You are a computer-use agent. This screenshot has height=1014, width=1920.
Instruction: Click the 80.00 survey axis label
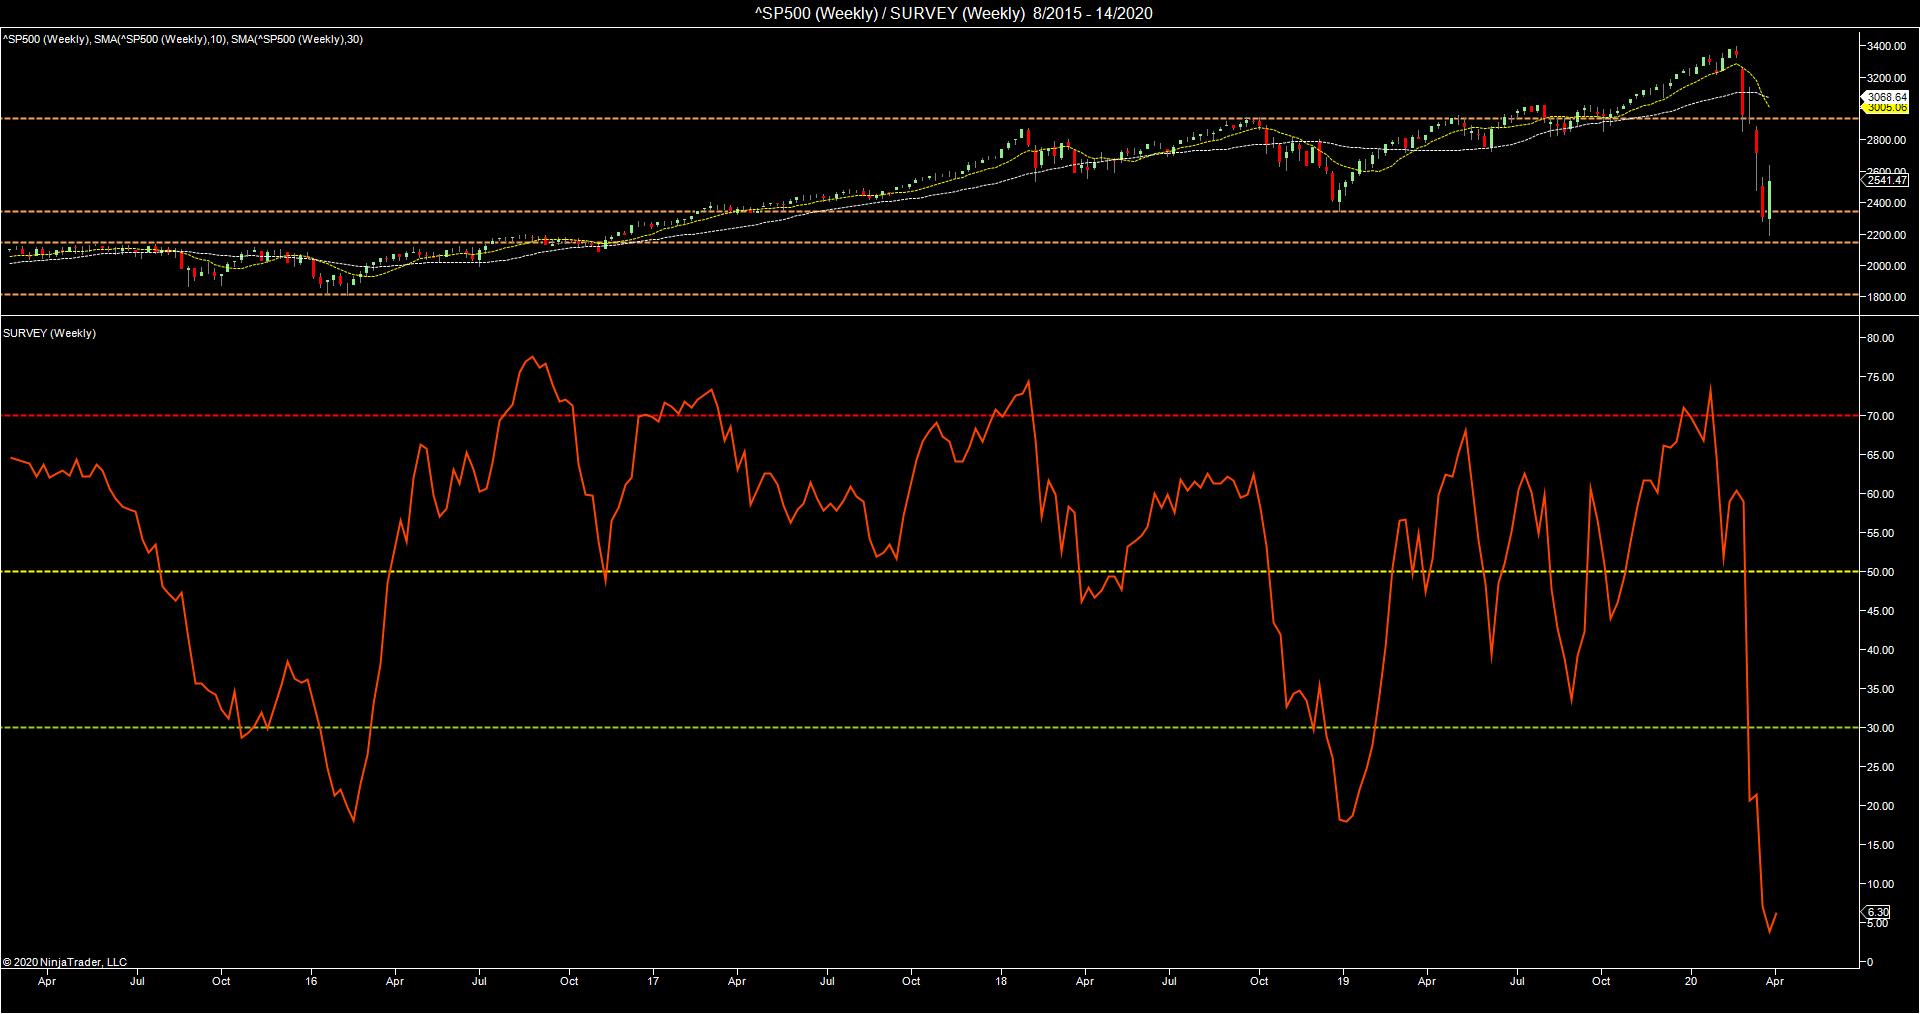point(1880,338)
